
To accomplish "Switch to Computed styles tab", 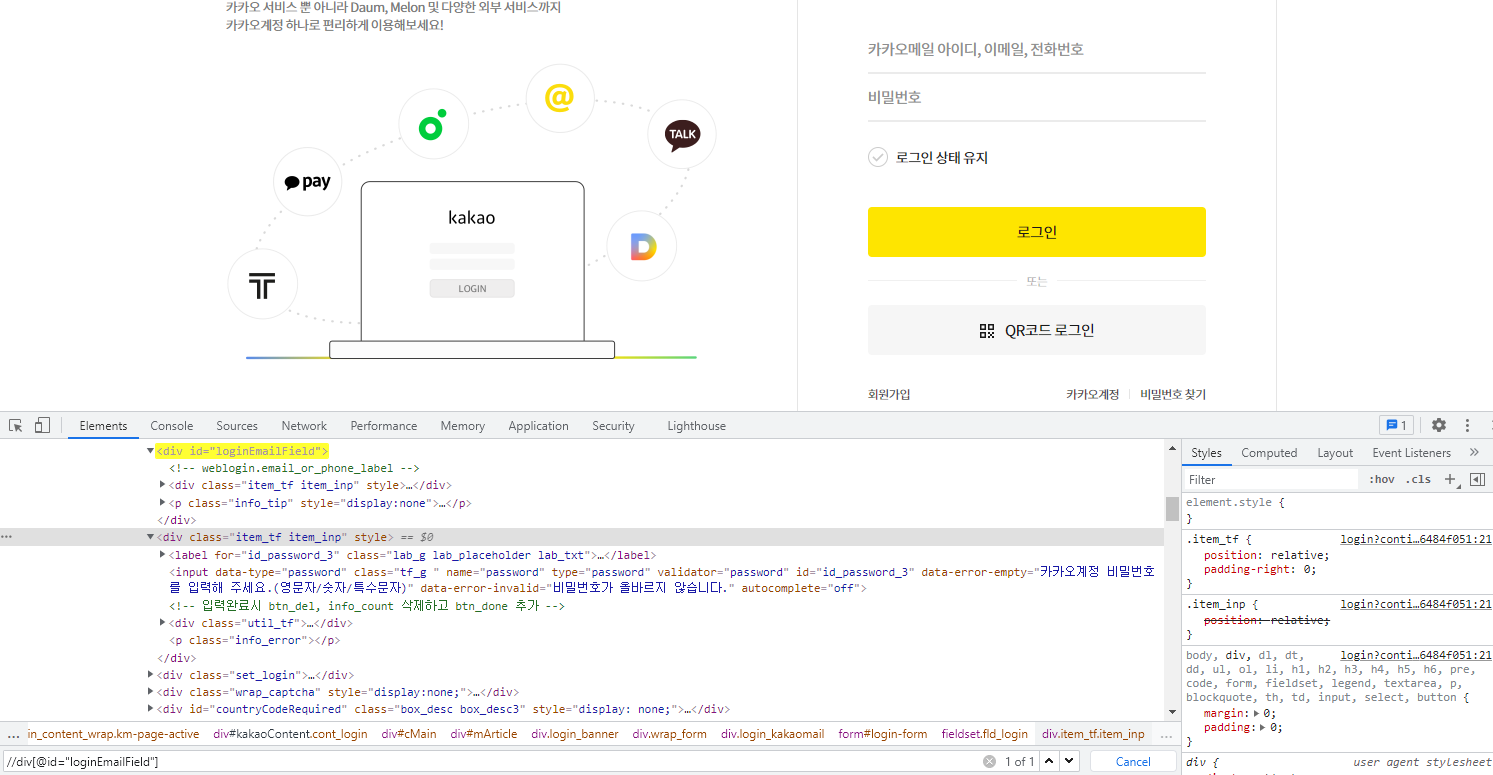I will 1269,452.
